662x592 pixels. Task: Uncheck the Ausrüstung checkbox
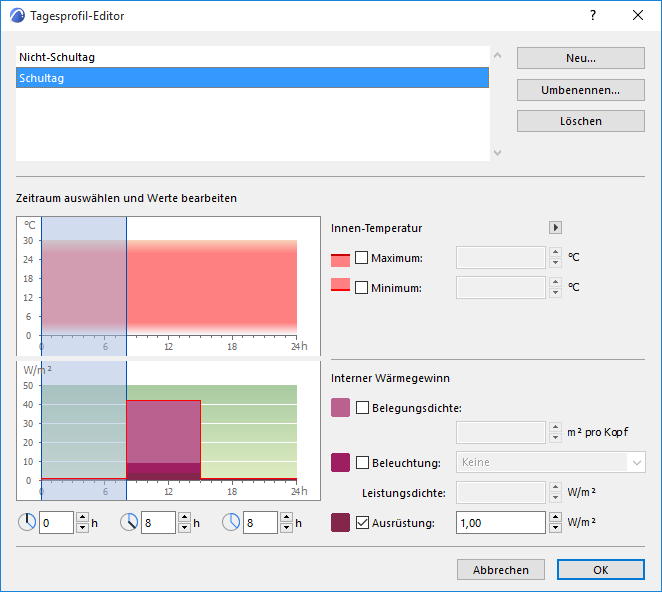click(x=362, y=521)
